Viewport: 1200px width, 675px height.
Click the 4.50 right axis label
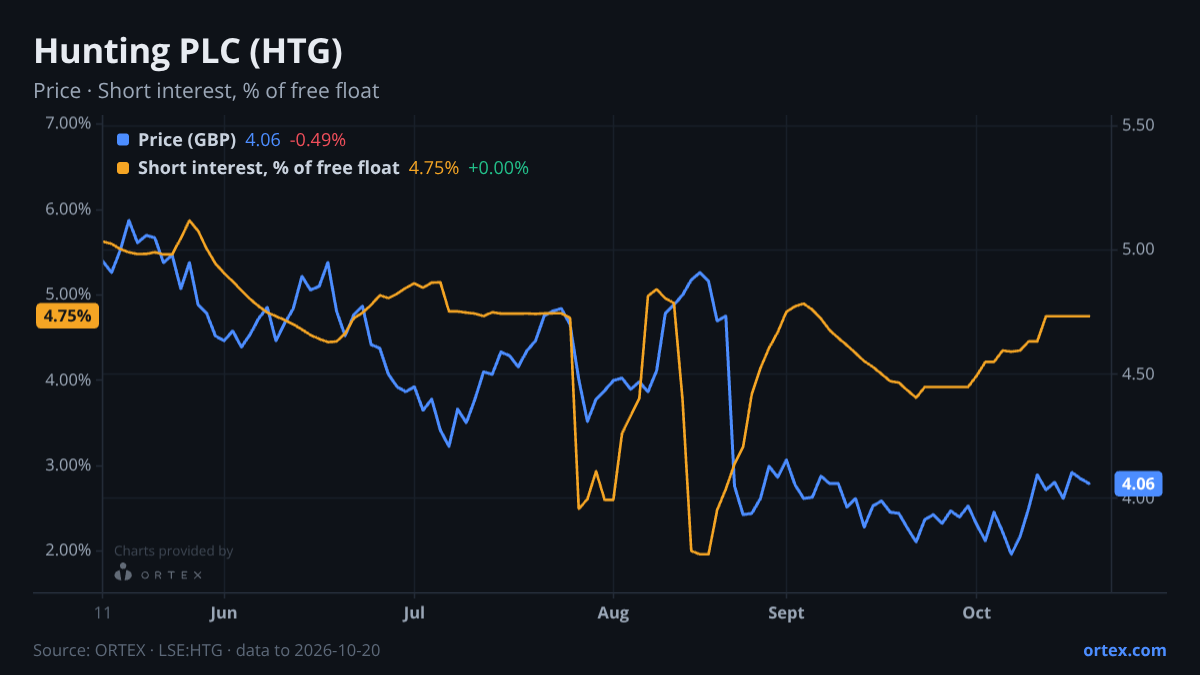click(x=1139, y=374)
